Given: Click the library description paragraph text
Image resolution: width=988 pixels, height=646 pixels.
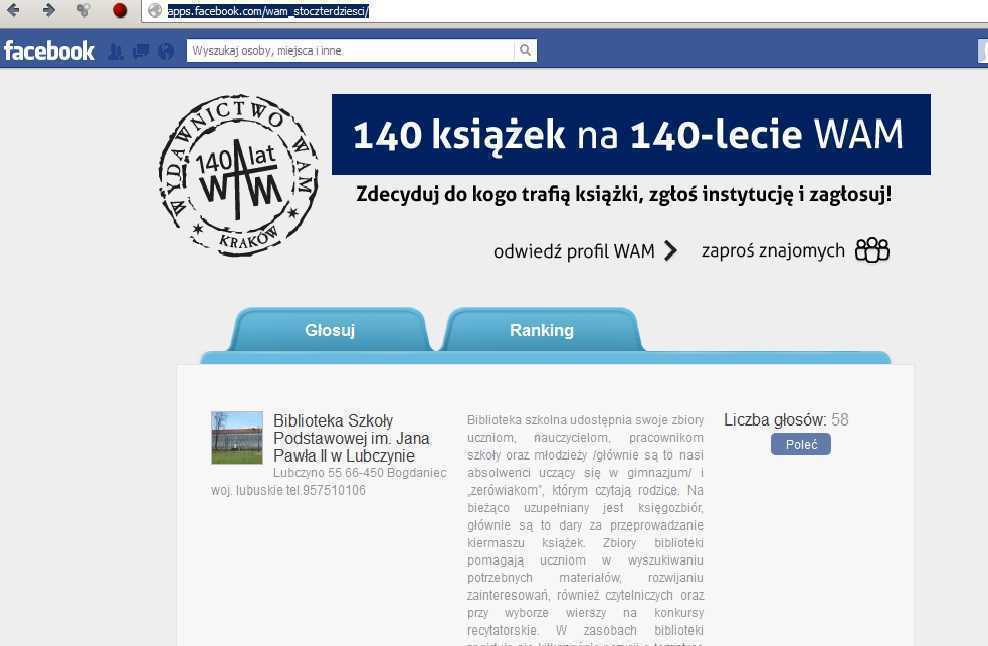Looking at the screenshot, I should point(585,529).
